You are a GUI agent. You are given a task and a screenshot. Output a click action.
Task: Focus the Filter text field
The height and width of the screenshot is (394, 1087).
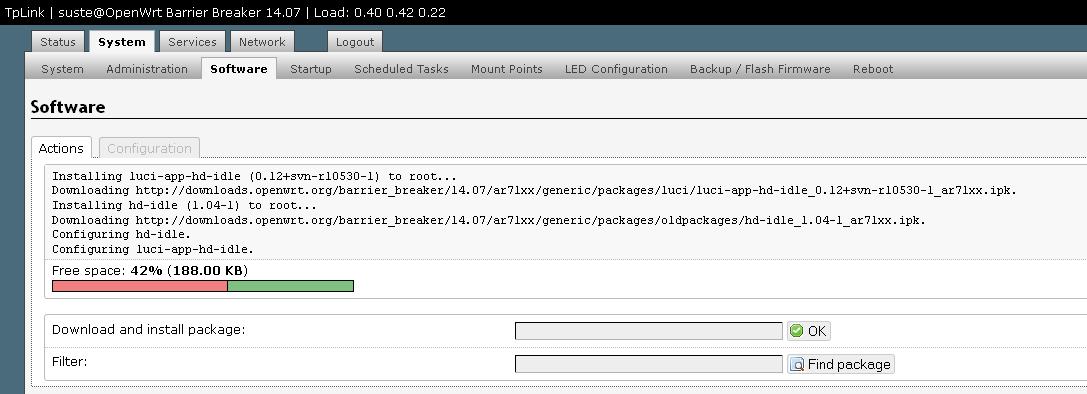[x=649, y=364]
